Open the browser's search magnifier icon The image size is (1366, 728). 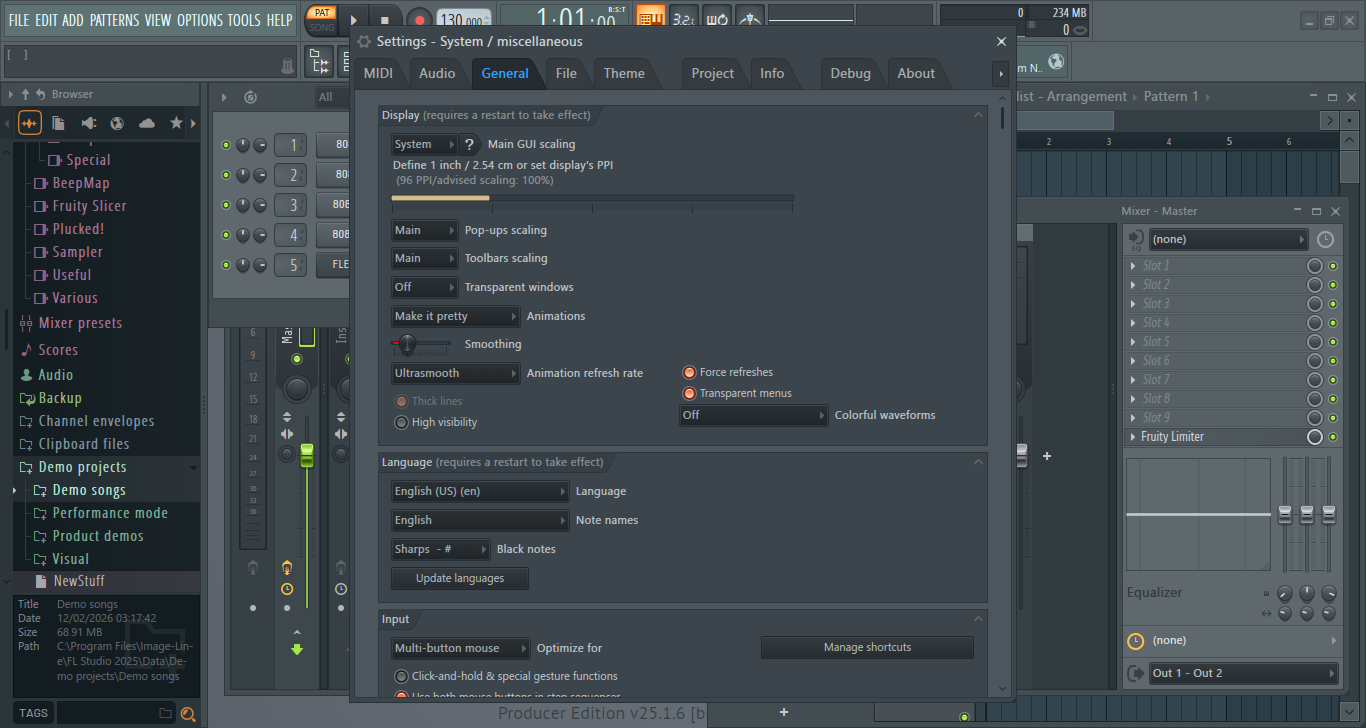(187, 713)
